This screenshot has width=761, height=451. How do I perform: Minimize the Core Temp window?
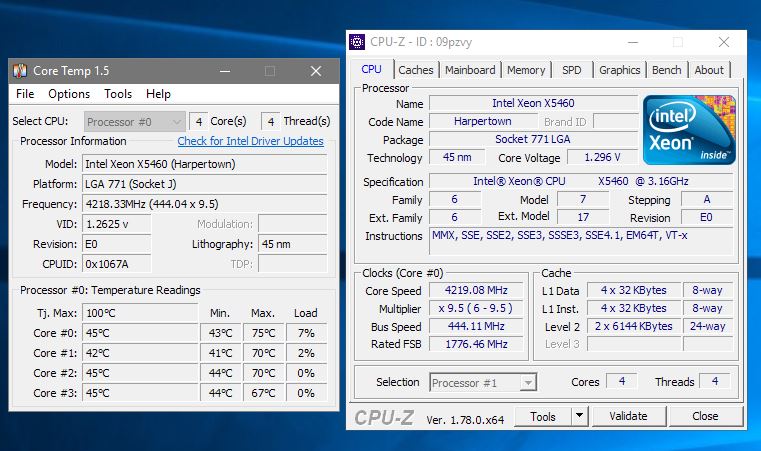pos(225,71)
